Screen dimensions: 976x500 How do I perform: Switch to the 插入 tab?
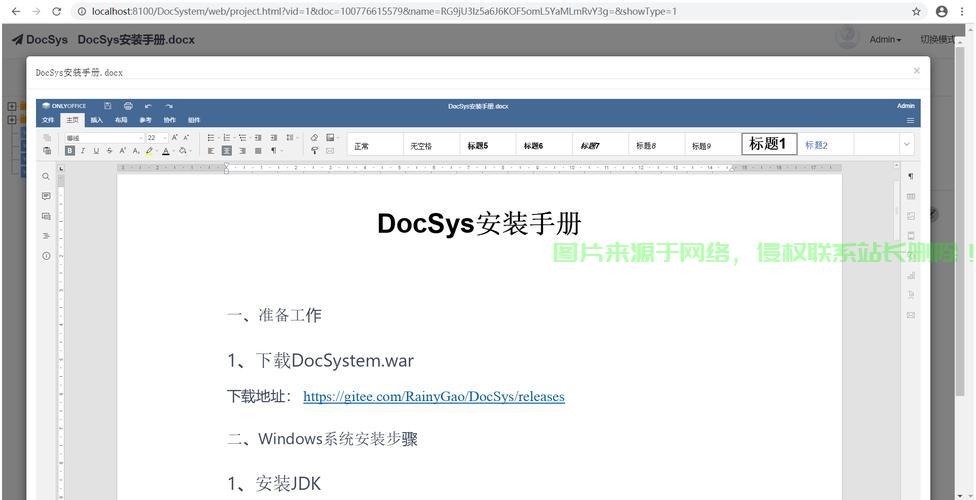click(96, 120)
